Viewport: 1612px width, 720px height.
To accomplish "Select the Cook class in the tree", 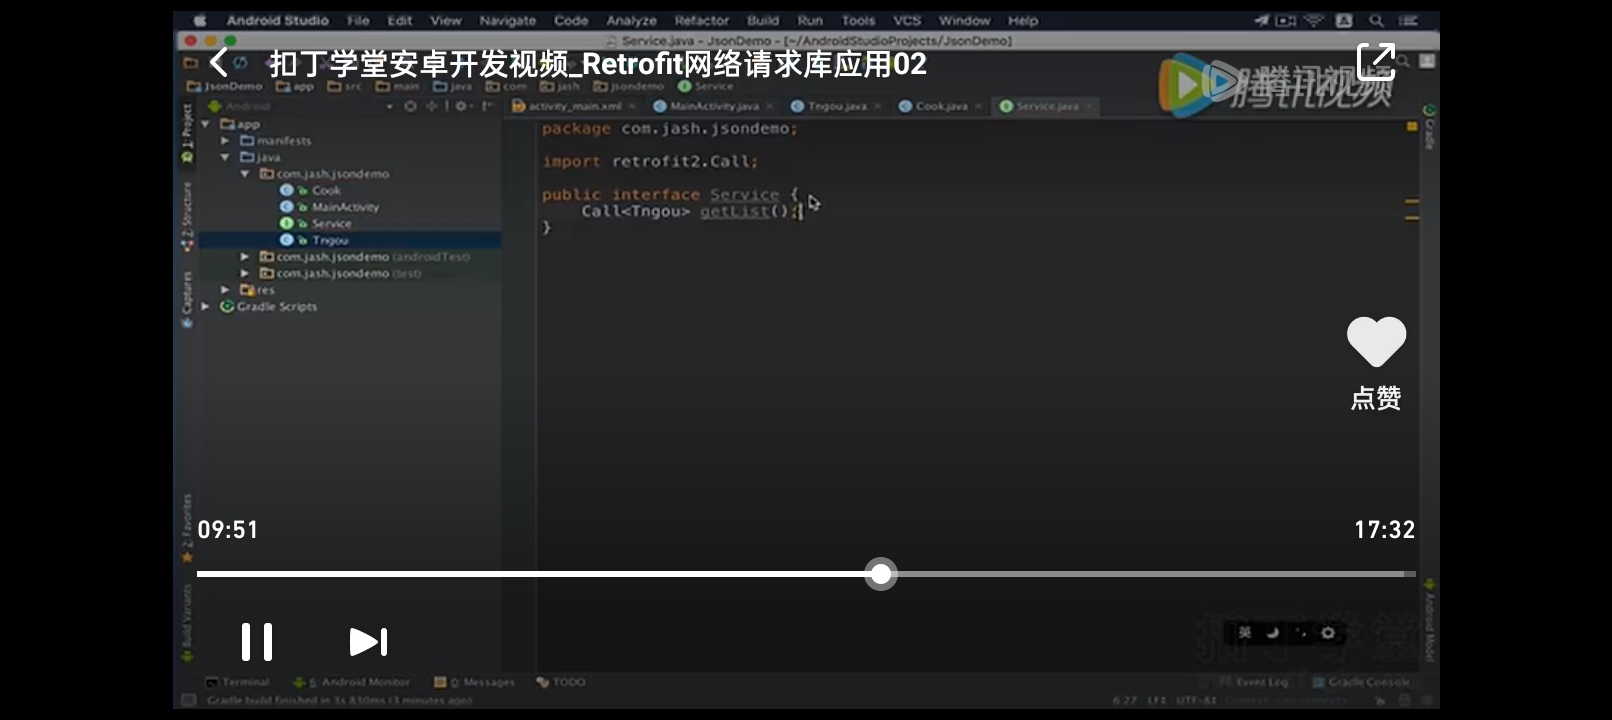I will click(326, 190).
